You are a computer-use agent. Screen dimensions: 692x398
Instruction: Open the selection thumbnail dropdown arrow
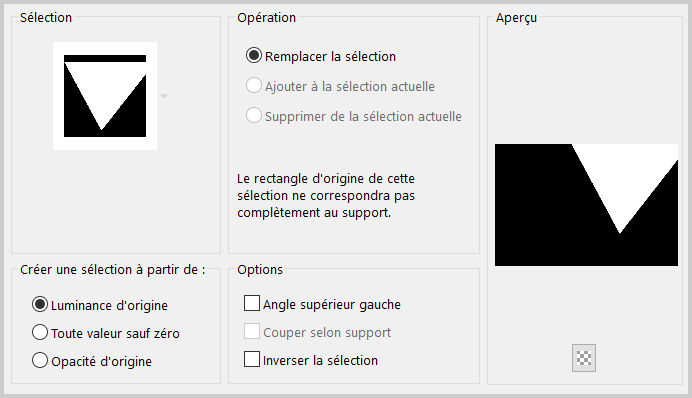(x=164, y=96)
